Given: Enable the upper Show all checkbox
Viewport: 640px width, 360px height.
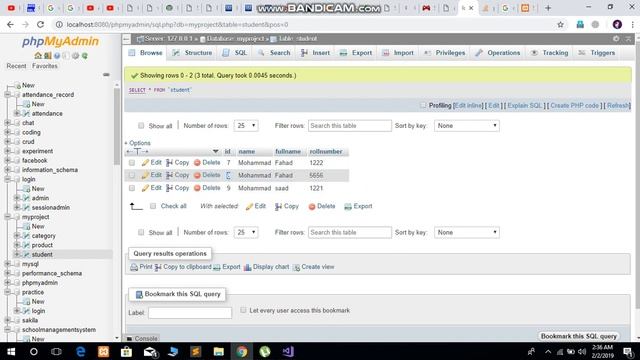Looking at the screenshot, I should [141, 126].
